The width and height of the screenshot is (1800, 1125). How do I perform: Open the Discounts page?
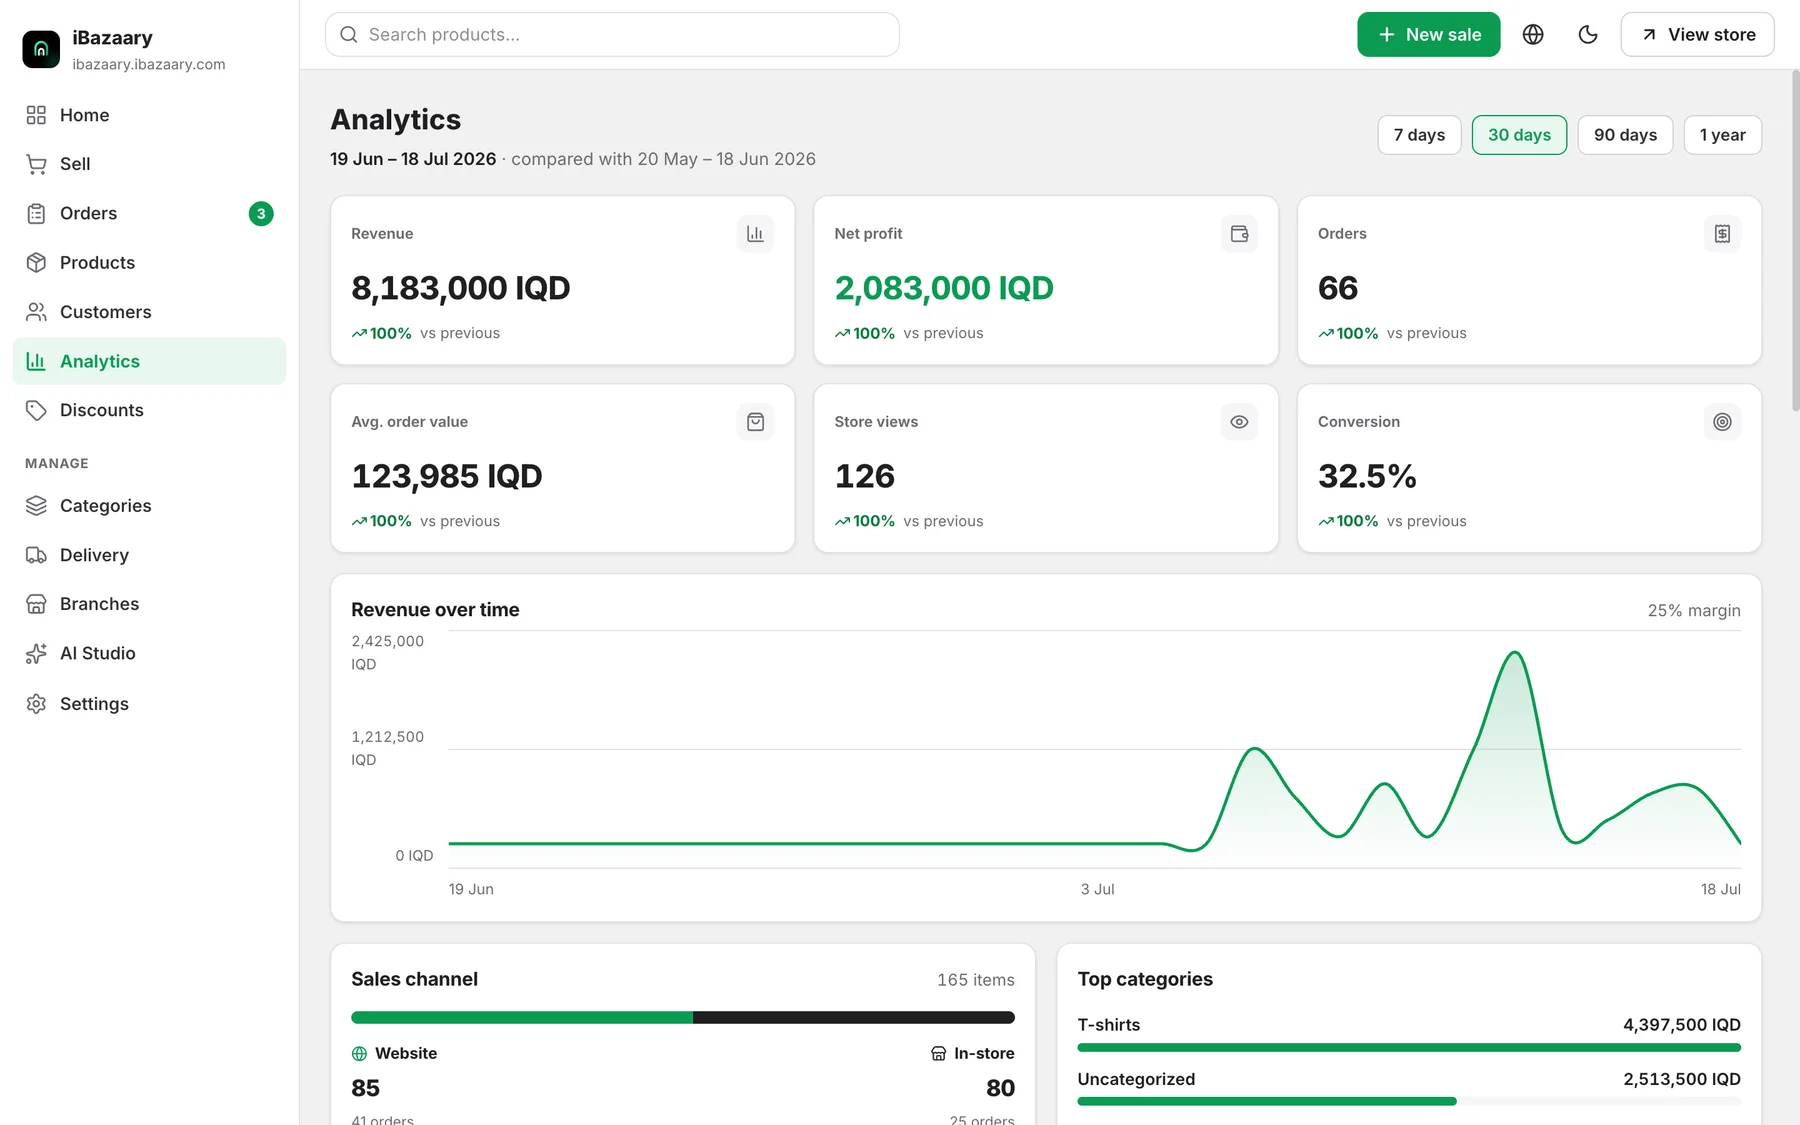(x=149, y=410)
